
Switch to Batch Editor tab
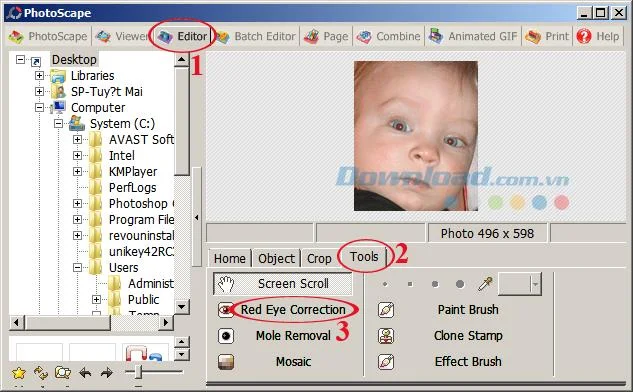coord(256,36)
